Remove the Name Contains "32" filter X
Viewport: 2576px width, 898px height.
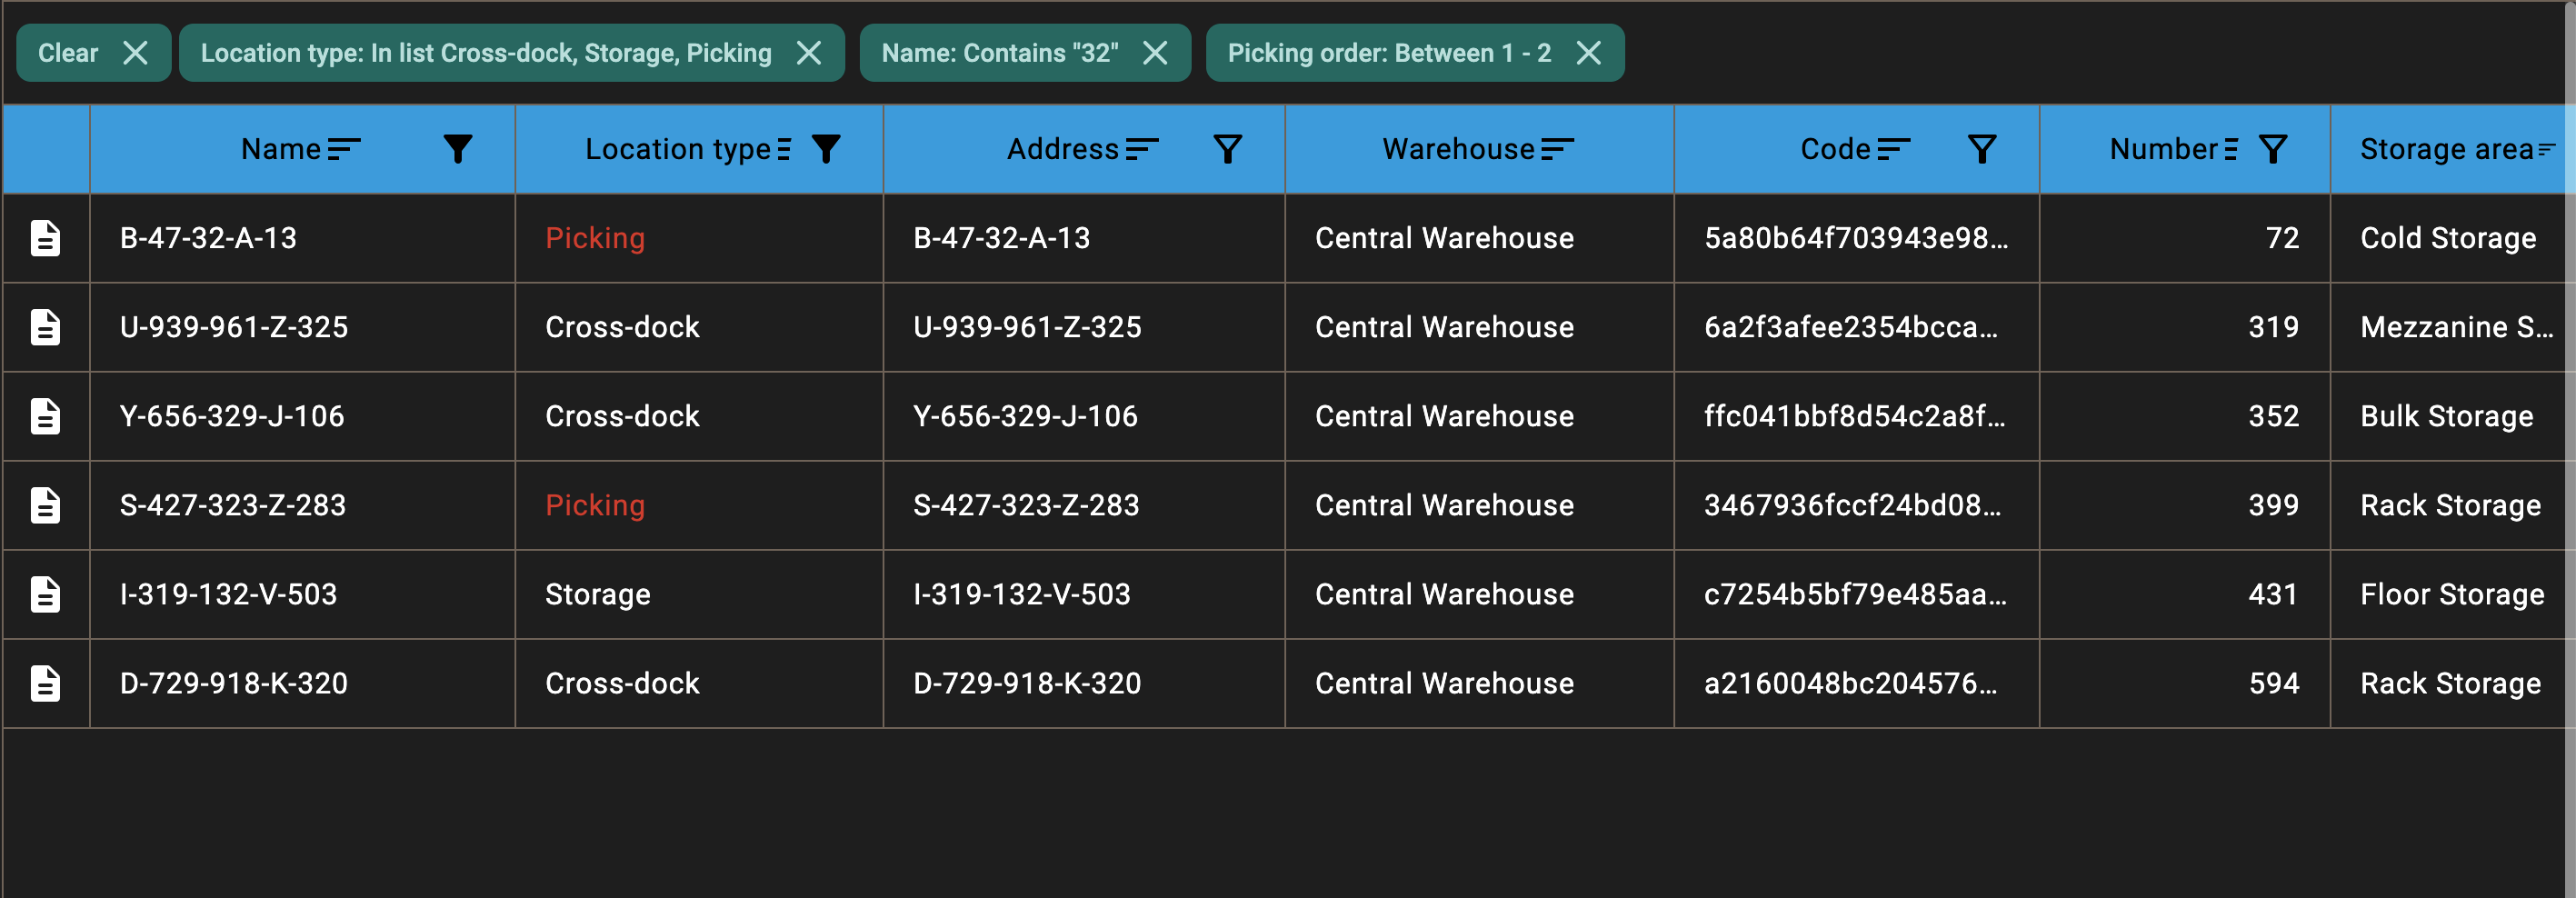click(1155, 53)
